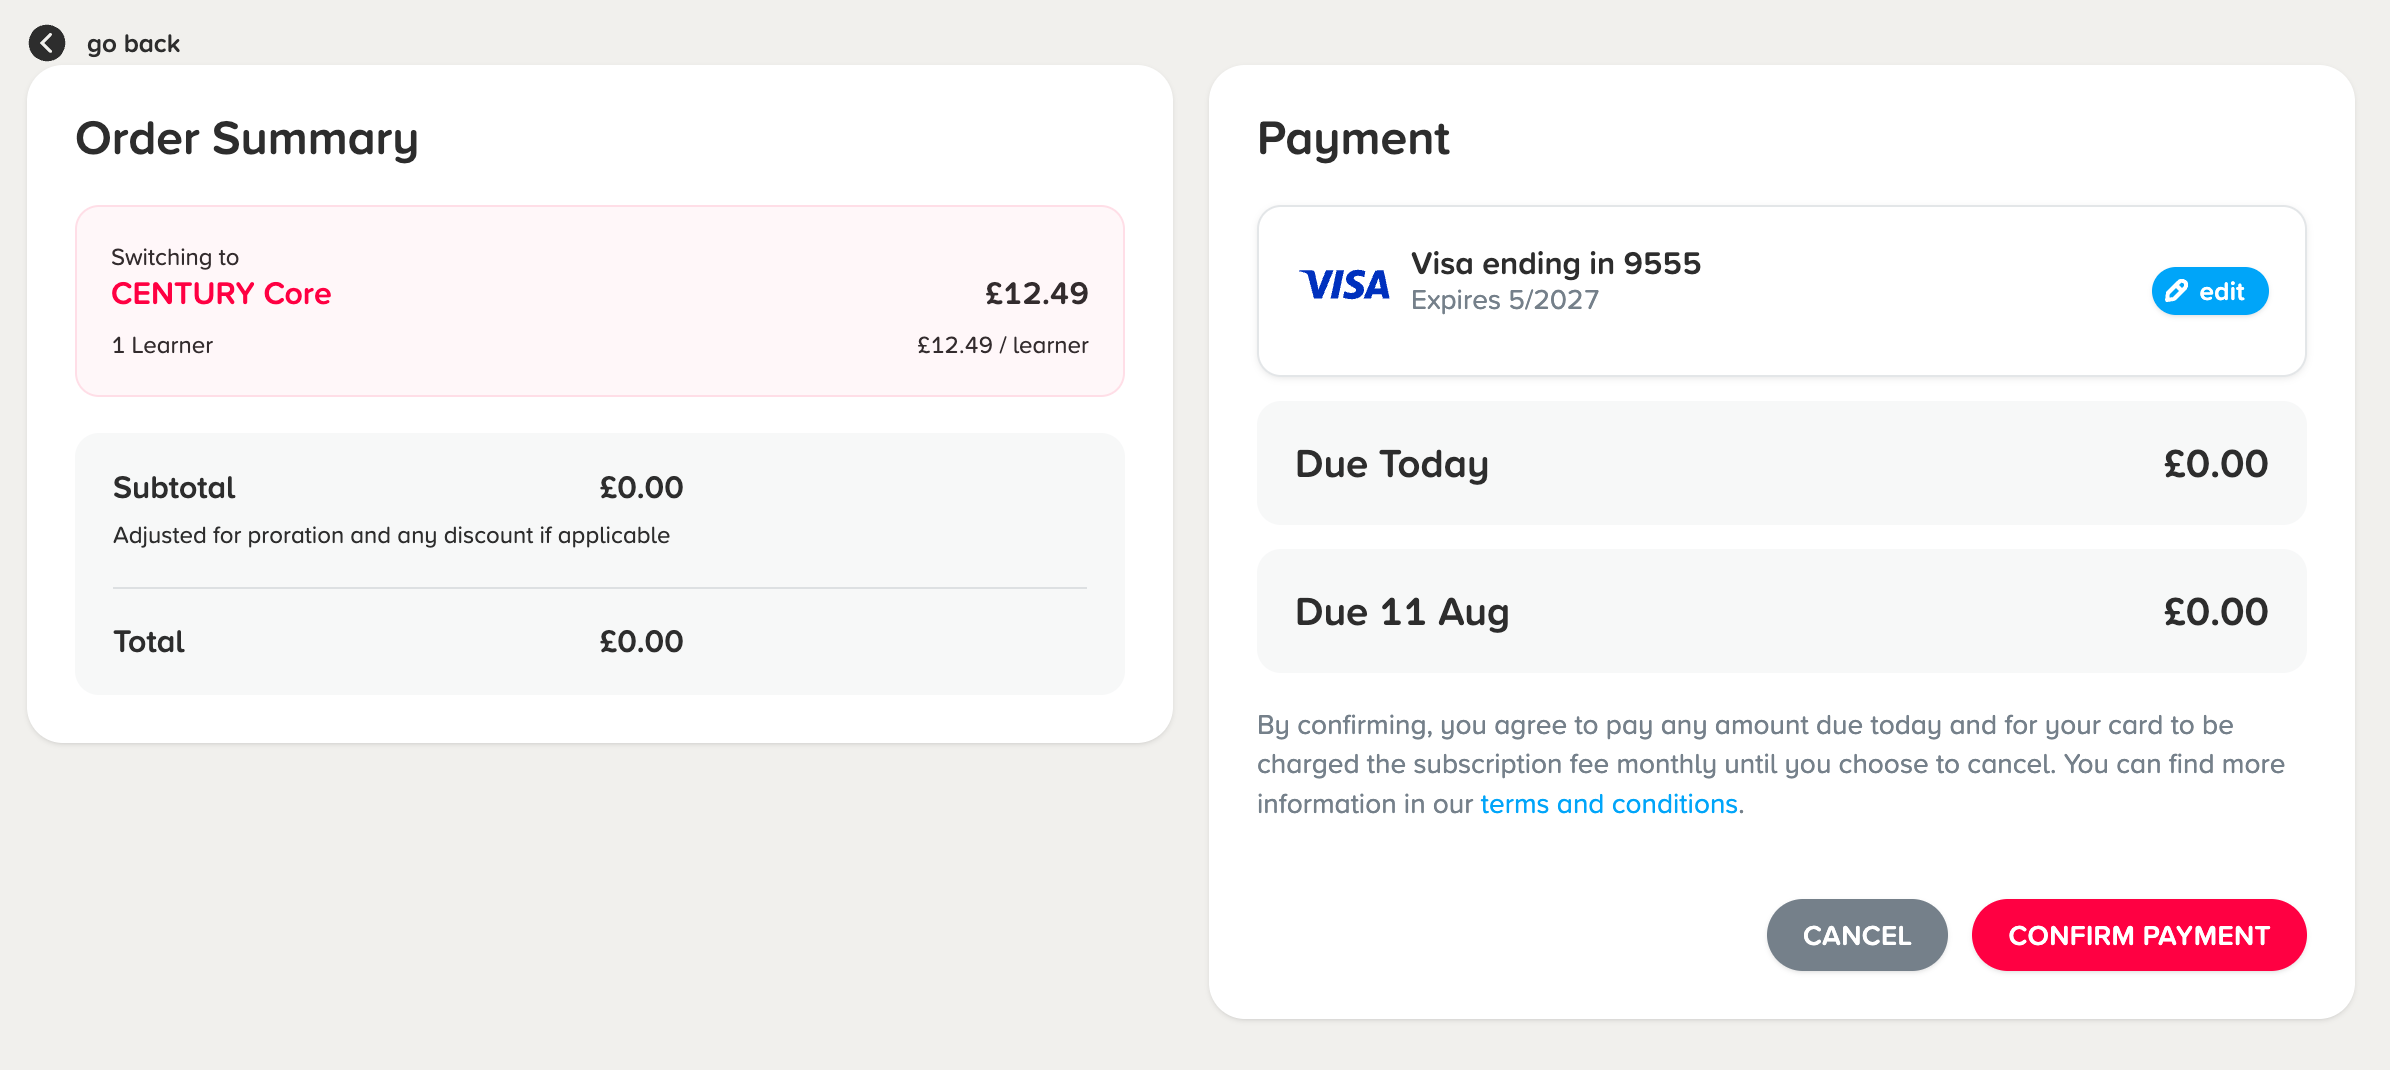Click the £12.49 / learner price text
Image resolution: width=2390 pixels, height=1070 pixels.
coord(1002,345)
